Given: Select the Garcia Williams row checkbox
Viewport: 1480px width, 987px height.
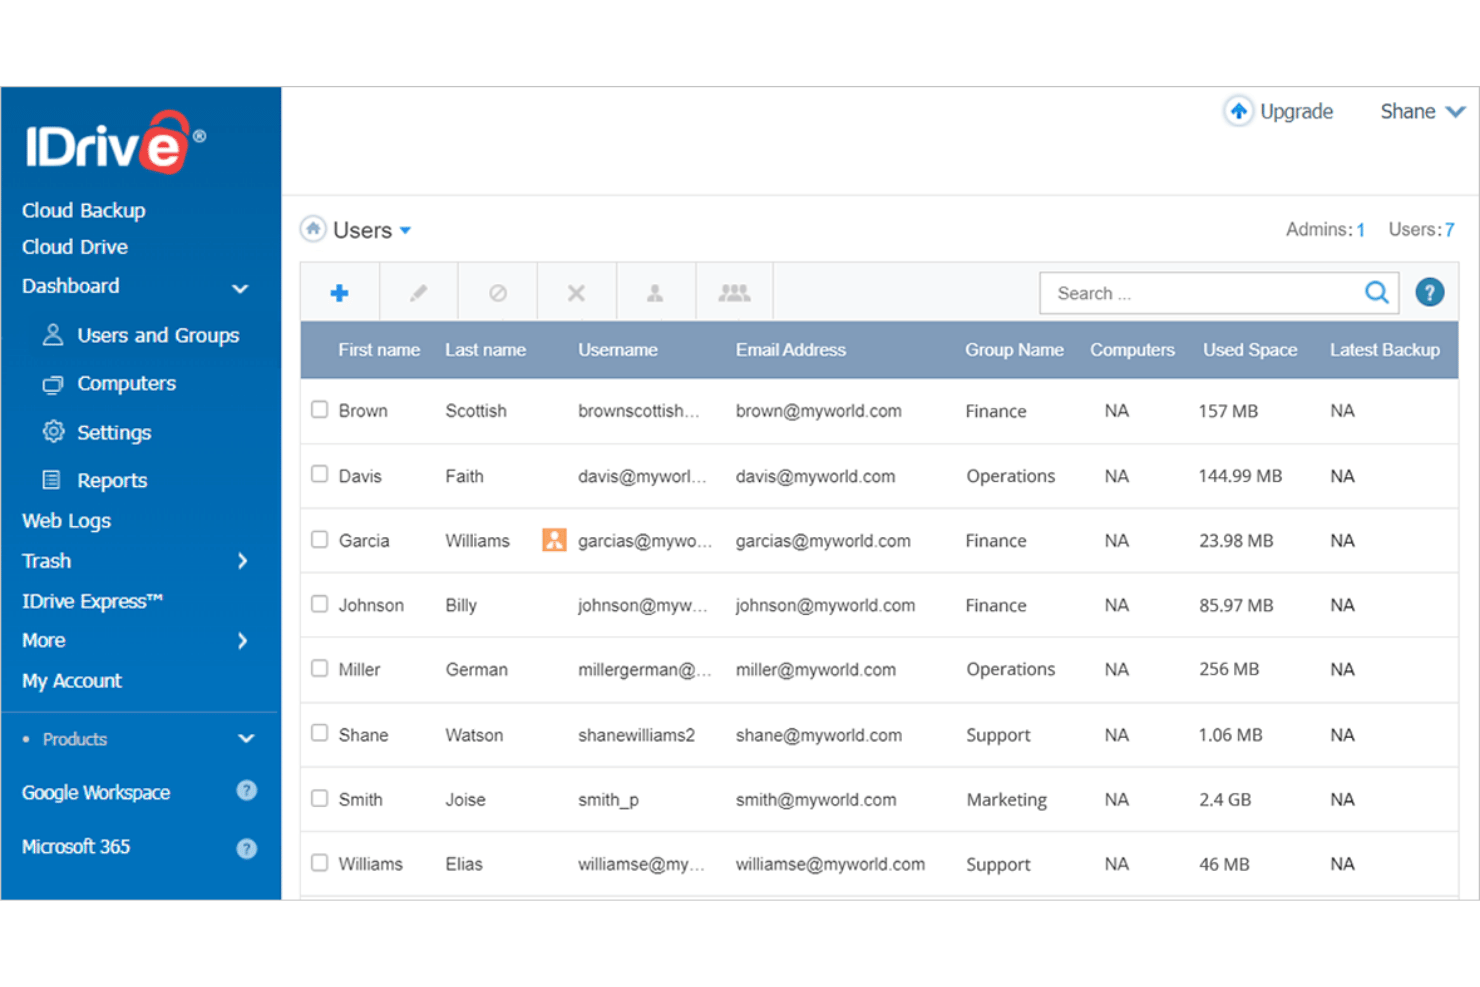Looking at the screenshot, I should pyautogui.click(x=320, y=539).
